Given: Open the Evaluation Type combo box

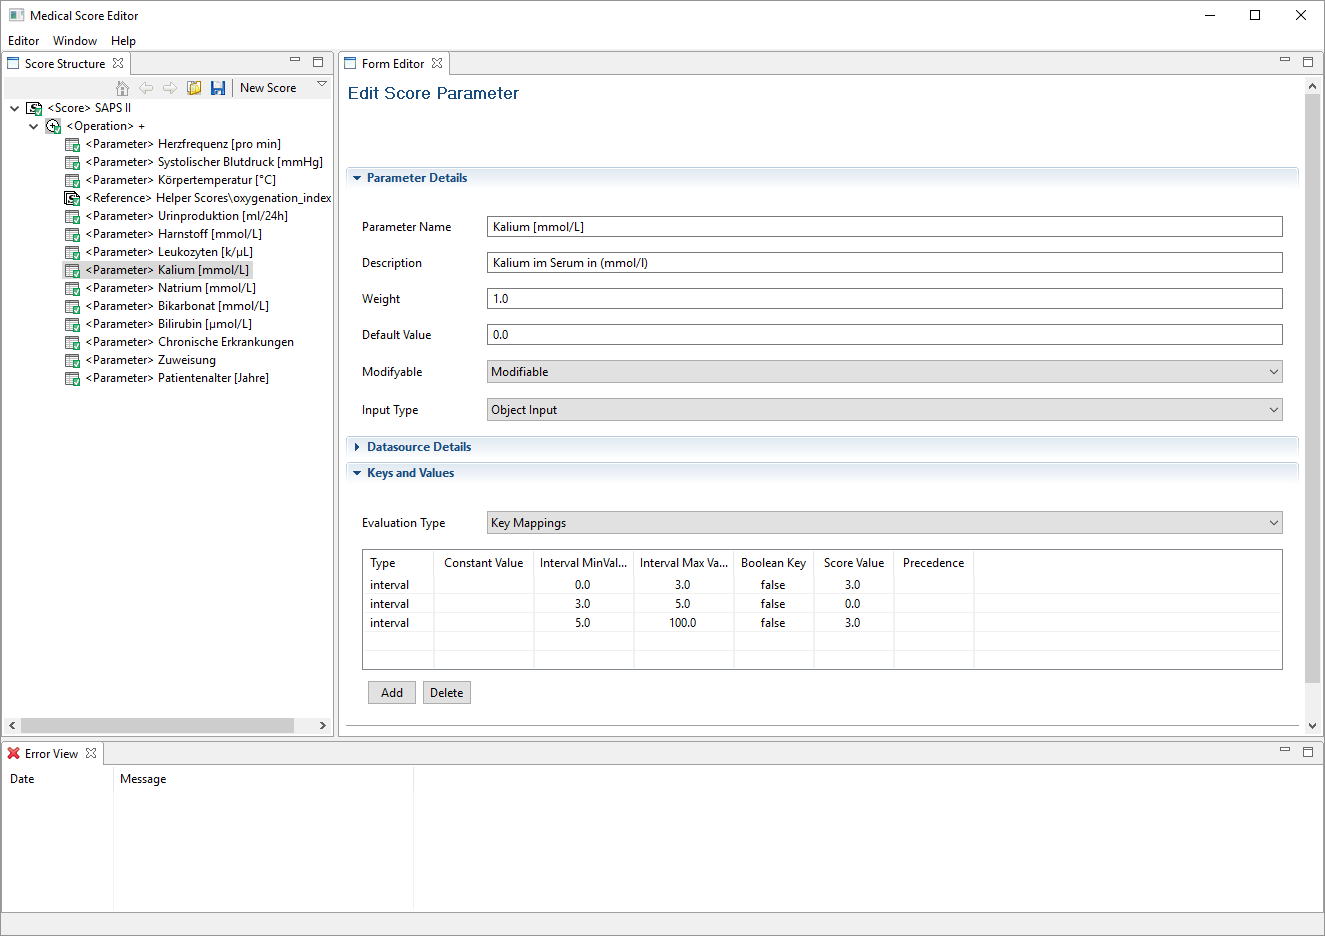Looking at the screenshot, I should tap(884, 523).
